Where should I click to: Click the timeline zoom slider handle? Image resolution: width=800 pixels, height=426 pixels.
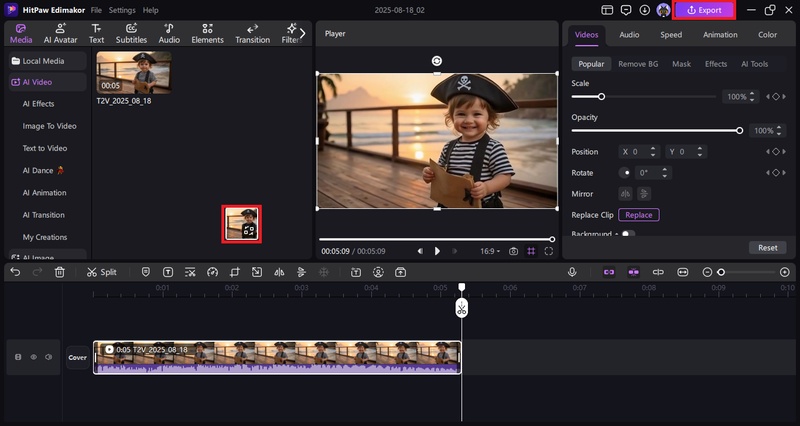click(x=721, y=272)
